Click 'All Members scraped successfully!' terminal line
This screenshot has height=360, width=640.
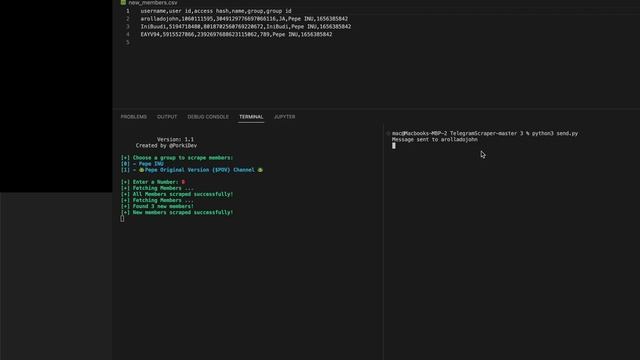177,194
